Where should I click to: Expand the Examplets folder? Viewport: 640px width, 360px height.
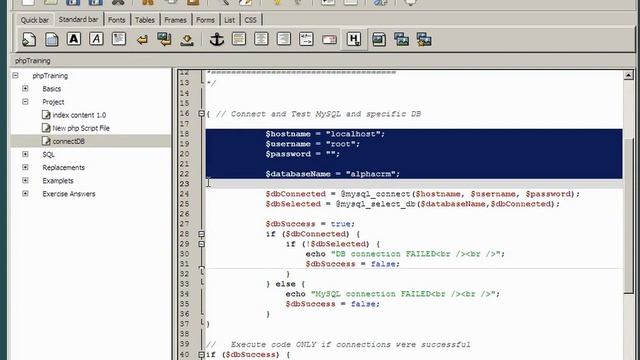click(x=25, y=180)
